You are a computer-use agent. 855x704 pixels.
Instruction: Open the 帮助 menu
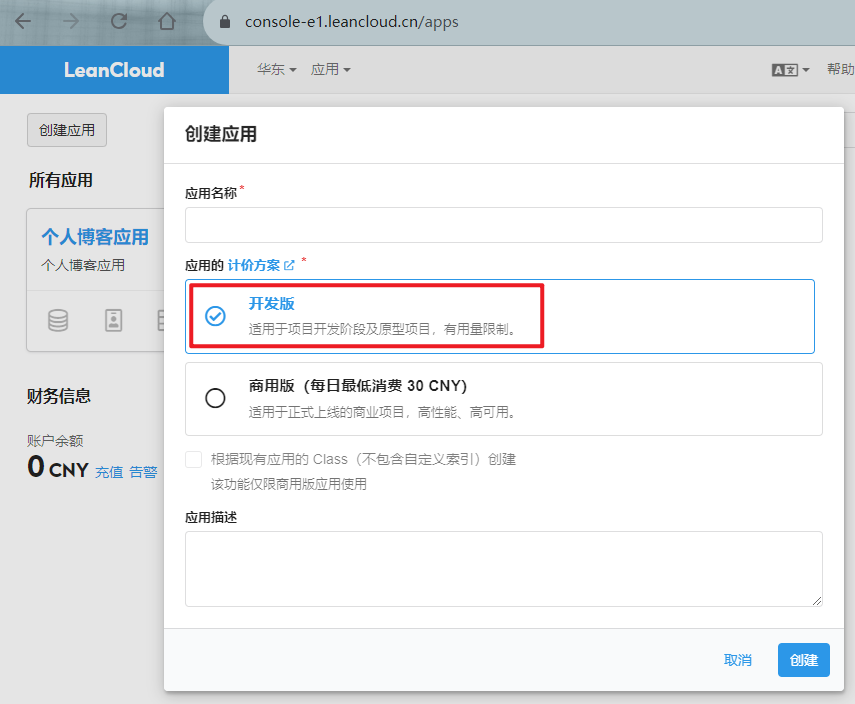[x=840, y=70]
